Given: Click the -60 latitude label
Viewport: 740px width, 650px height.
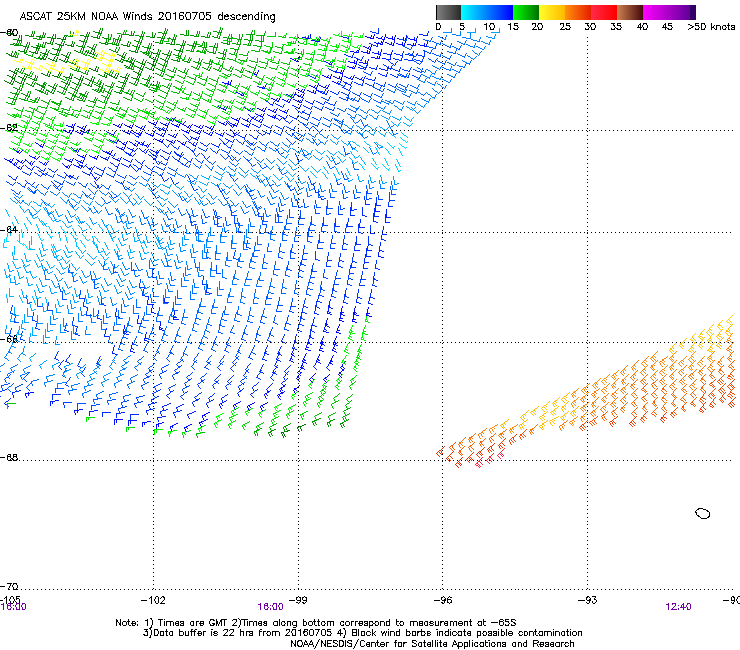Looking at the screenshot, I should pyautogui.click(x=9, y=33).
